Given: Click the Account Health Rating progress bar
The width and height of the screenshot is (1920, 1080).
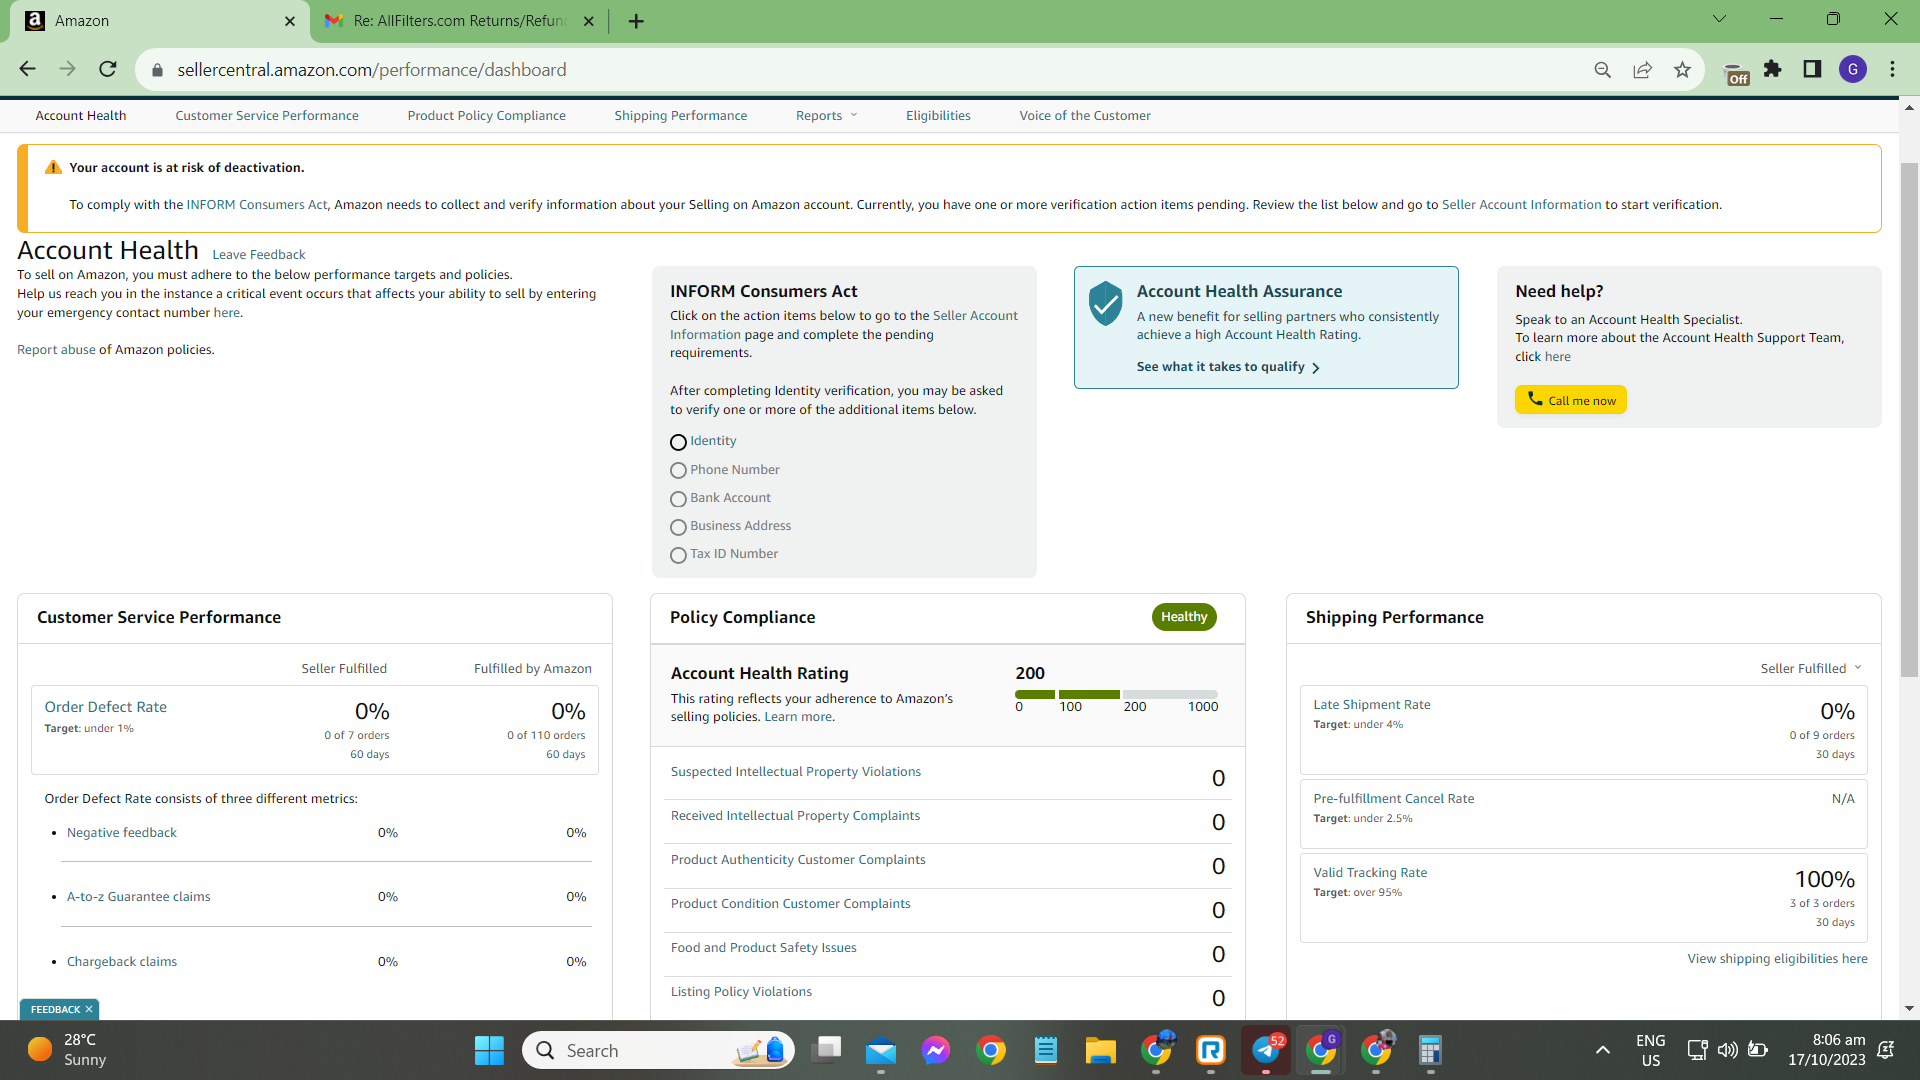Looking at the screenshot, I should 1116,694.
